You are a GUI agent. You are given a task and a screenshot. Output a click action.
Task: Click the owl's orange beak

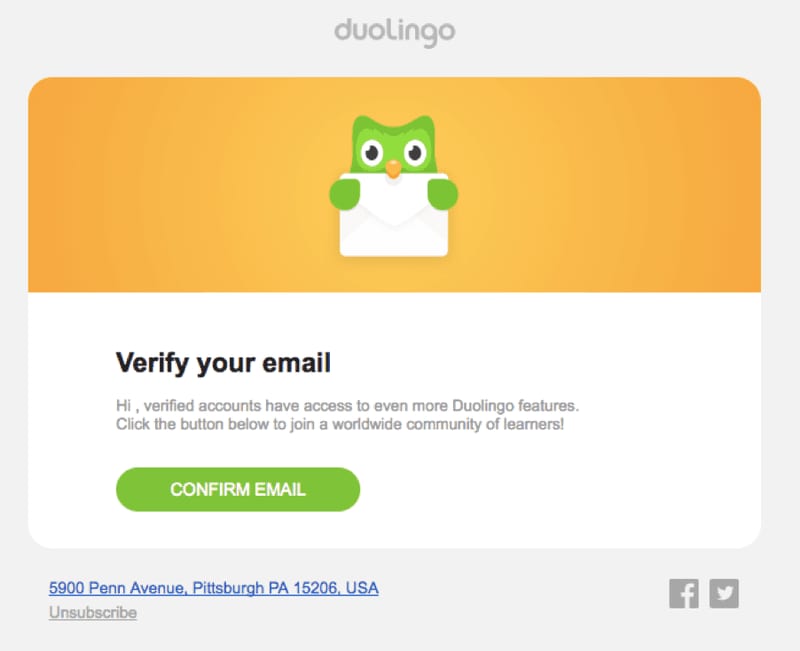[393, 169]
